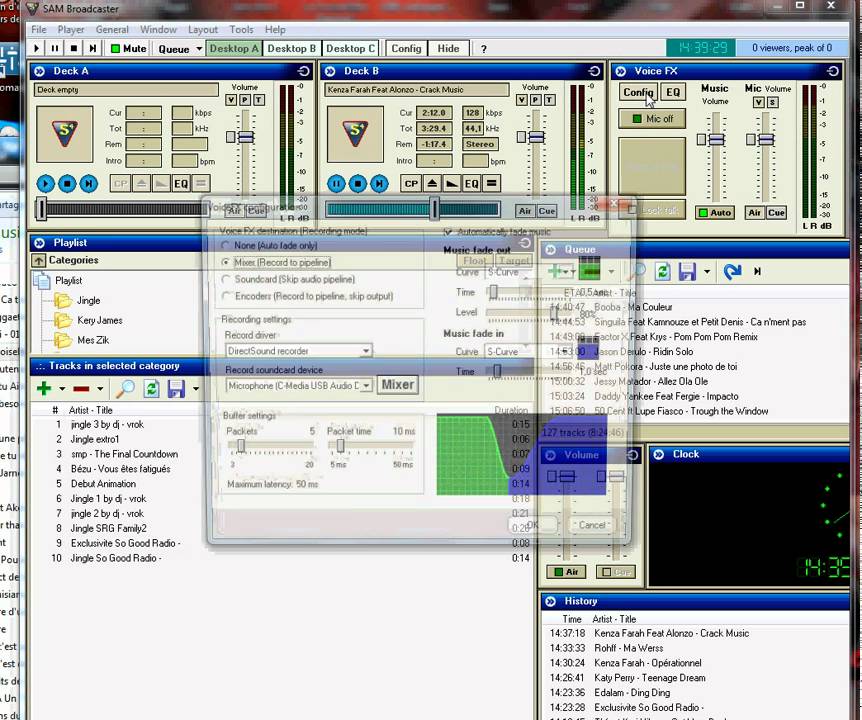The width and height of the screenshot is (862, 720).
Task: Open Voice FX EQ button
Action: [673, 92]
